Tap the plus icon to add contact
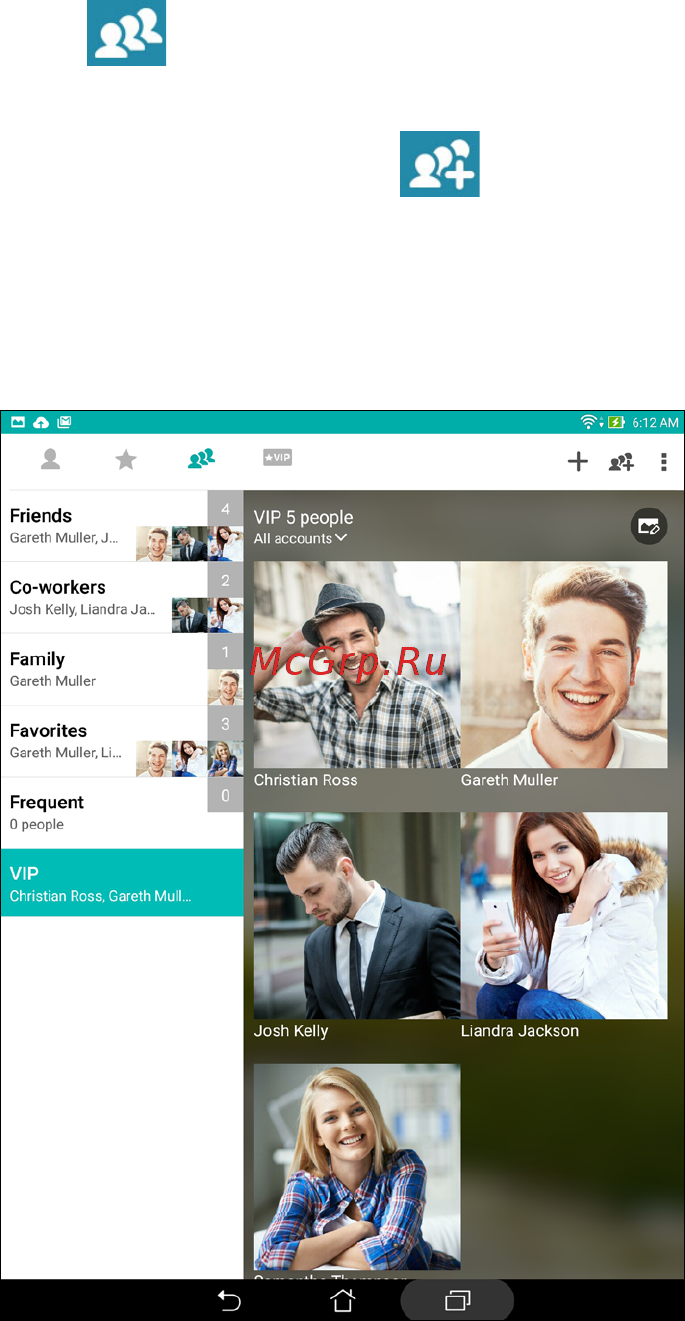 pyautogui.click(x=578, y=461)
